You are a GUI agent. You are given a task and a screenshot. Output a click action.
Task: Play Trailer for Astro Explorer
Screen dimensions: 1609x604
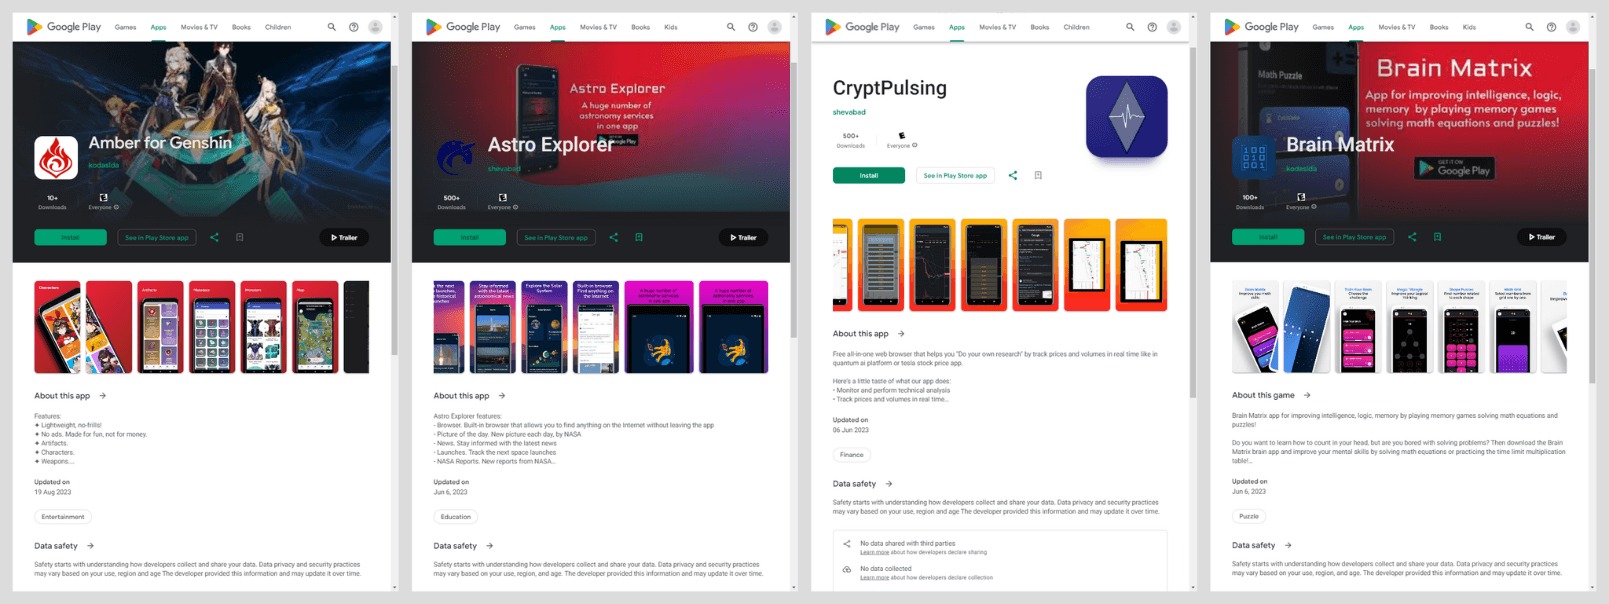[x=743, y=237]
